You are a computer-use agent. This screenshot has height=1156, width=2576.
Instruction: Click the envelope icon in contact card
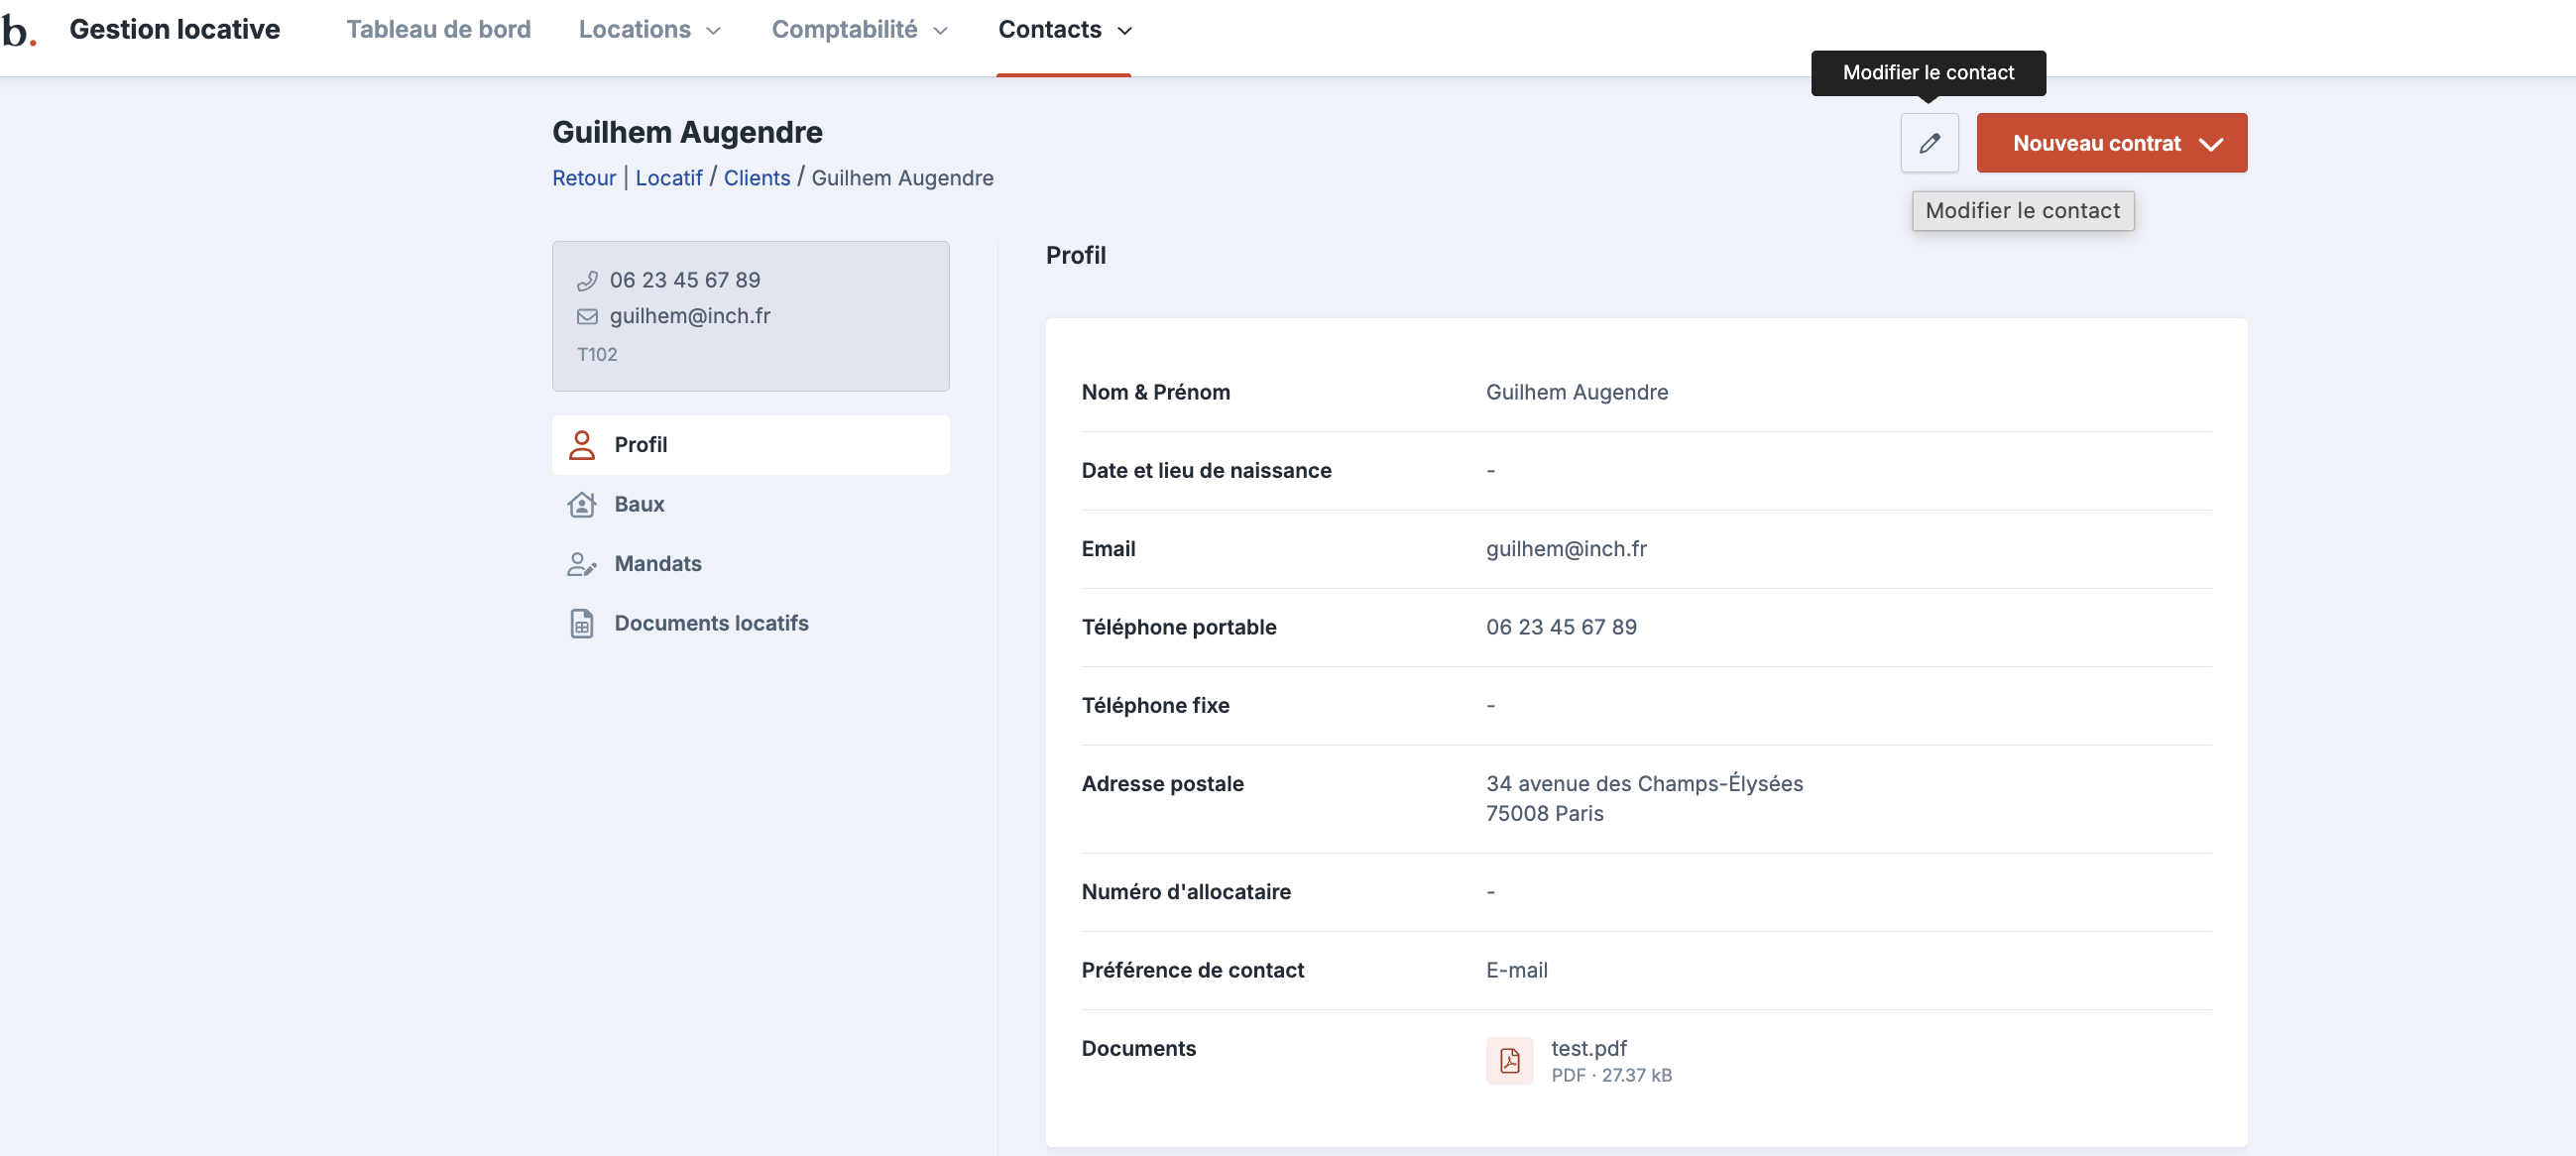click(x=587, y=316)
